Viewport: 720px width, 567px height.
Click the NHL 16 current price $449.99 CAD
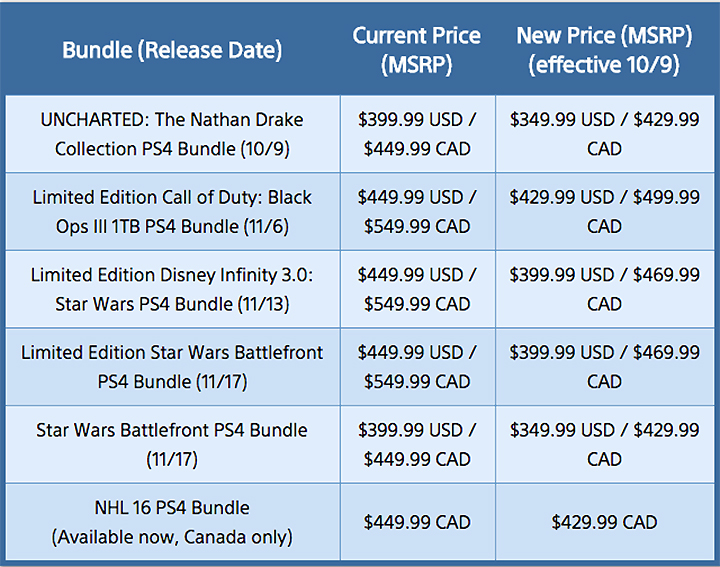417,522
